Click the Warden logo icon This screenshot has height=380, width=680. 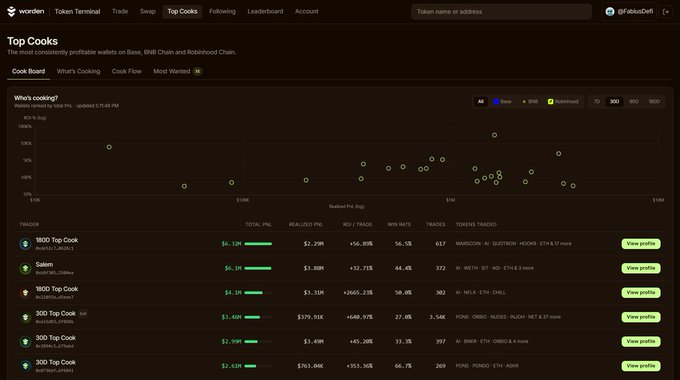pyautogui.click(x=11, y=12)
